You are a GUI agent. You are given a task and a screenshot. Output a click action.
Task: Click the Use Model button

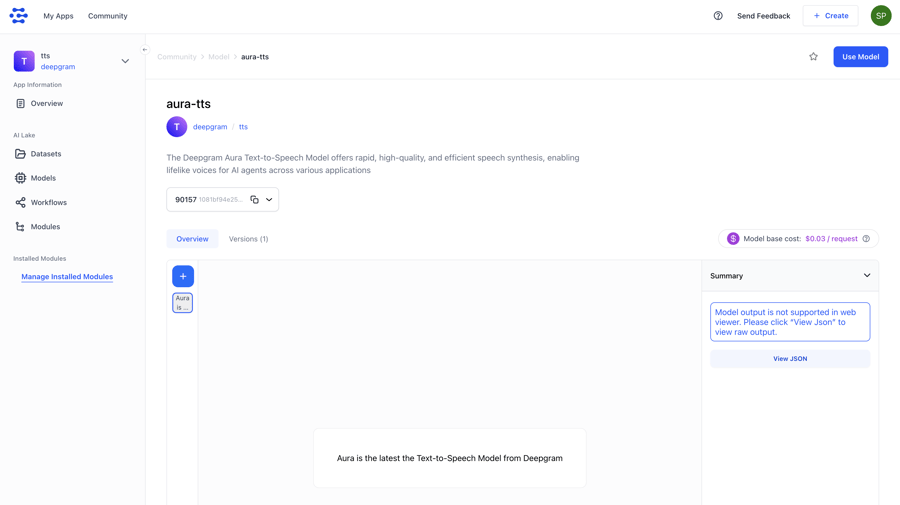click(860, 57)
